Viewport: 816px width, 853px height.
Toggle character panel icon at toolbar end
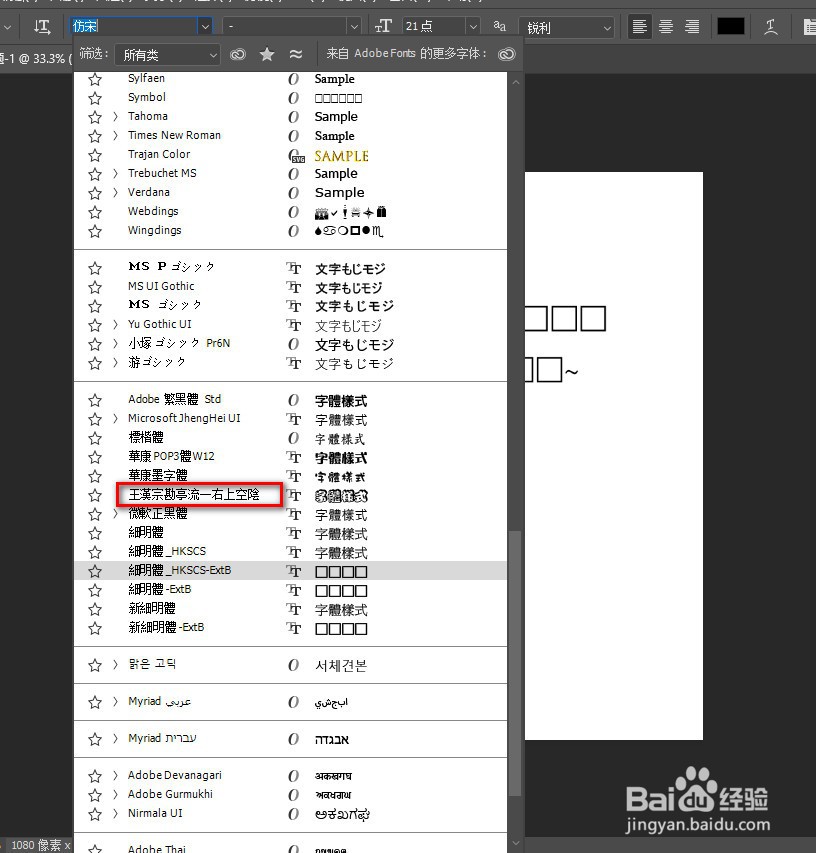tap(809, 27)
